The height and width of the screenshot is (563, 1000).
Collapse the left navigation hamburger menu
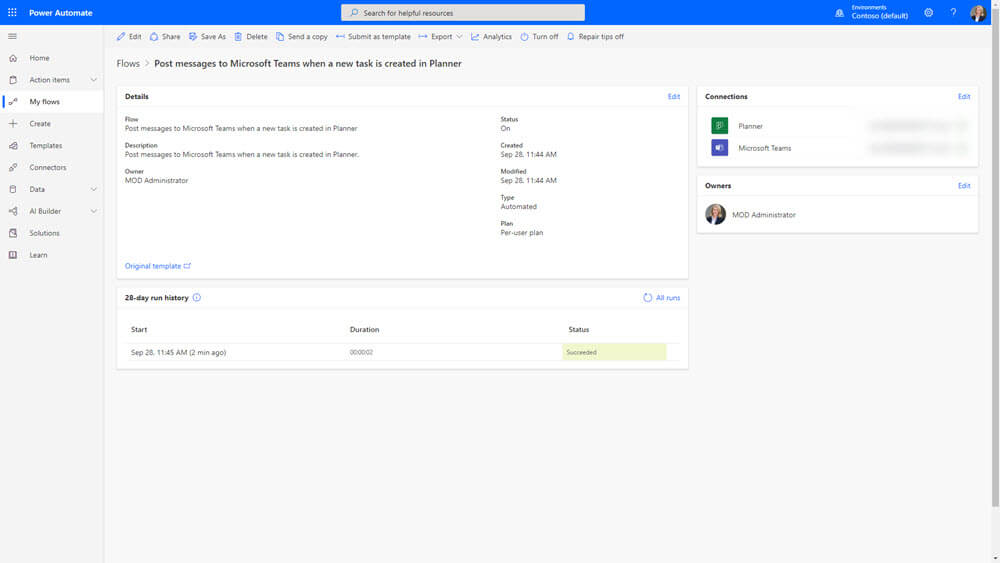[12, 36]
